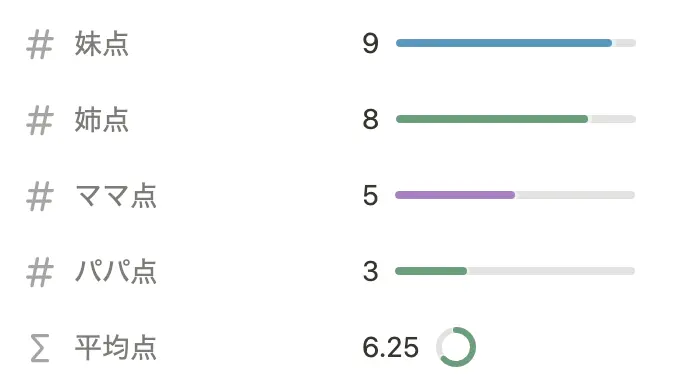Open the 平均点 formula property label
The height and width of the screenshot is (384, 674).
click(x=116, y=347)
